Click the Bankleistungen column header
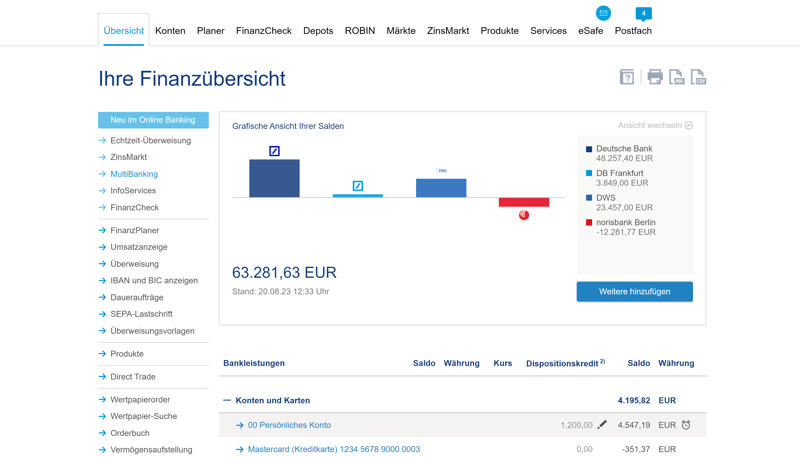Screen dimensions: 800x458 [x=254, y=363]
